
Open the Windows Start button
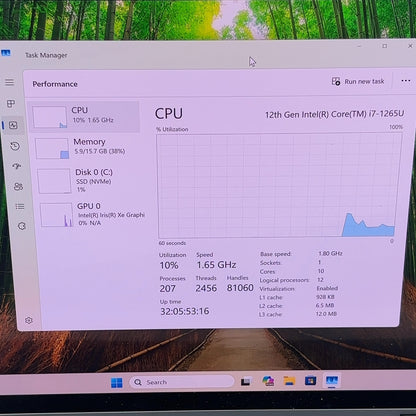click(117, 383)
